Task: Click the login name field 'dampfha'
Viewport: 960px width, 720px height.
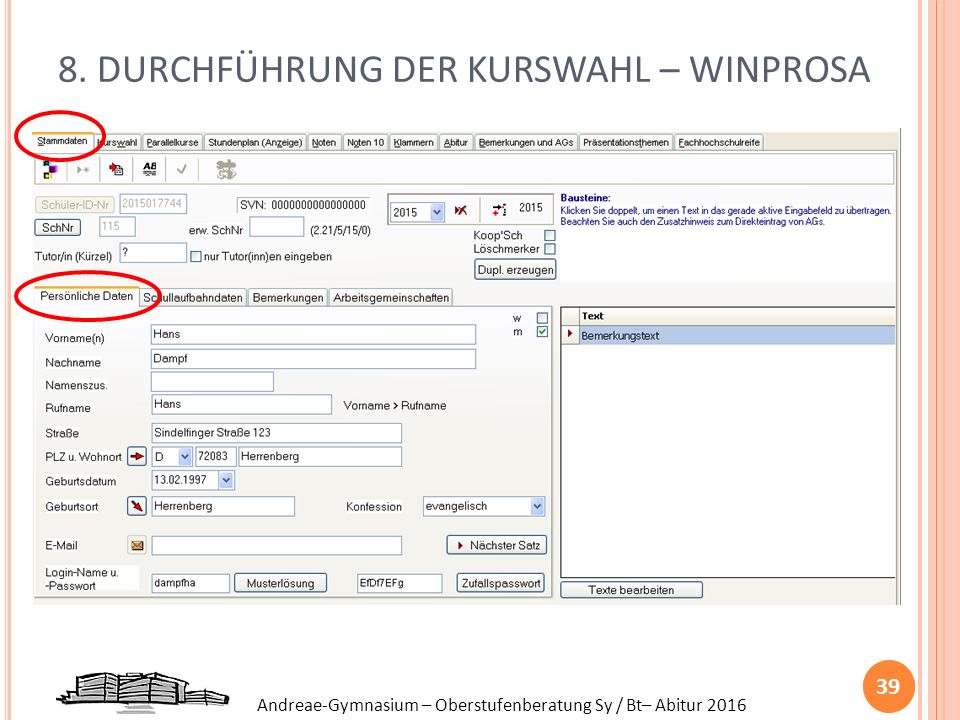Action: coord(190,583)
